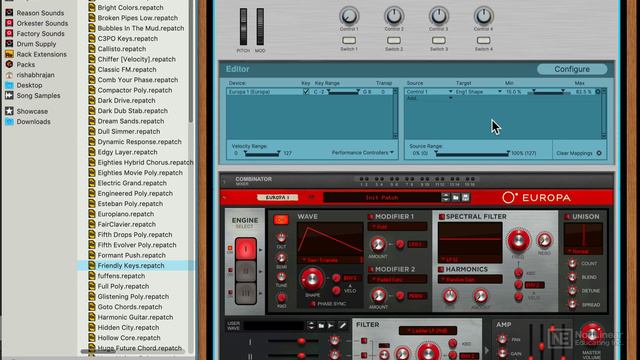This screenshot has width=640, height=360.
Task: Click the Configure button in Editor
Action: coord(572,69)
